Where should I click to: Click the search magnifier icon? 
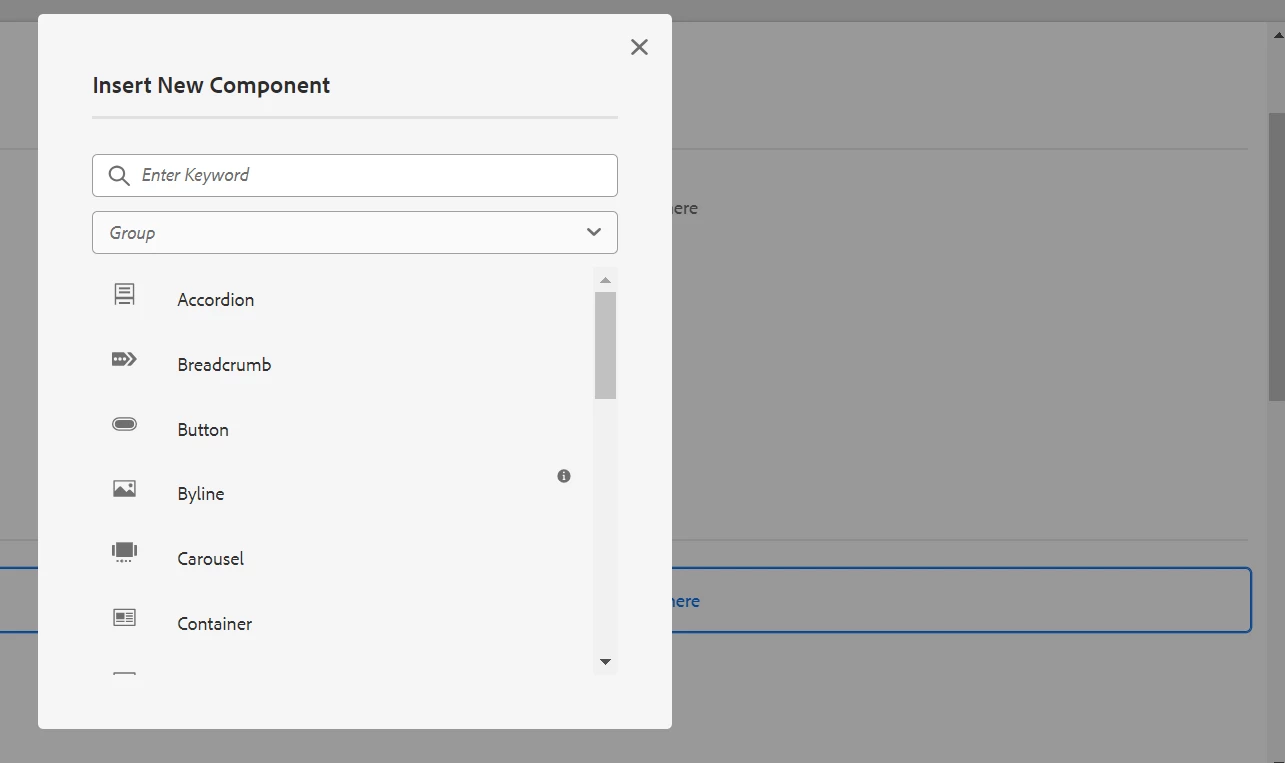pyautogui.click(x=119, y=176)
